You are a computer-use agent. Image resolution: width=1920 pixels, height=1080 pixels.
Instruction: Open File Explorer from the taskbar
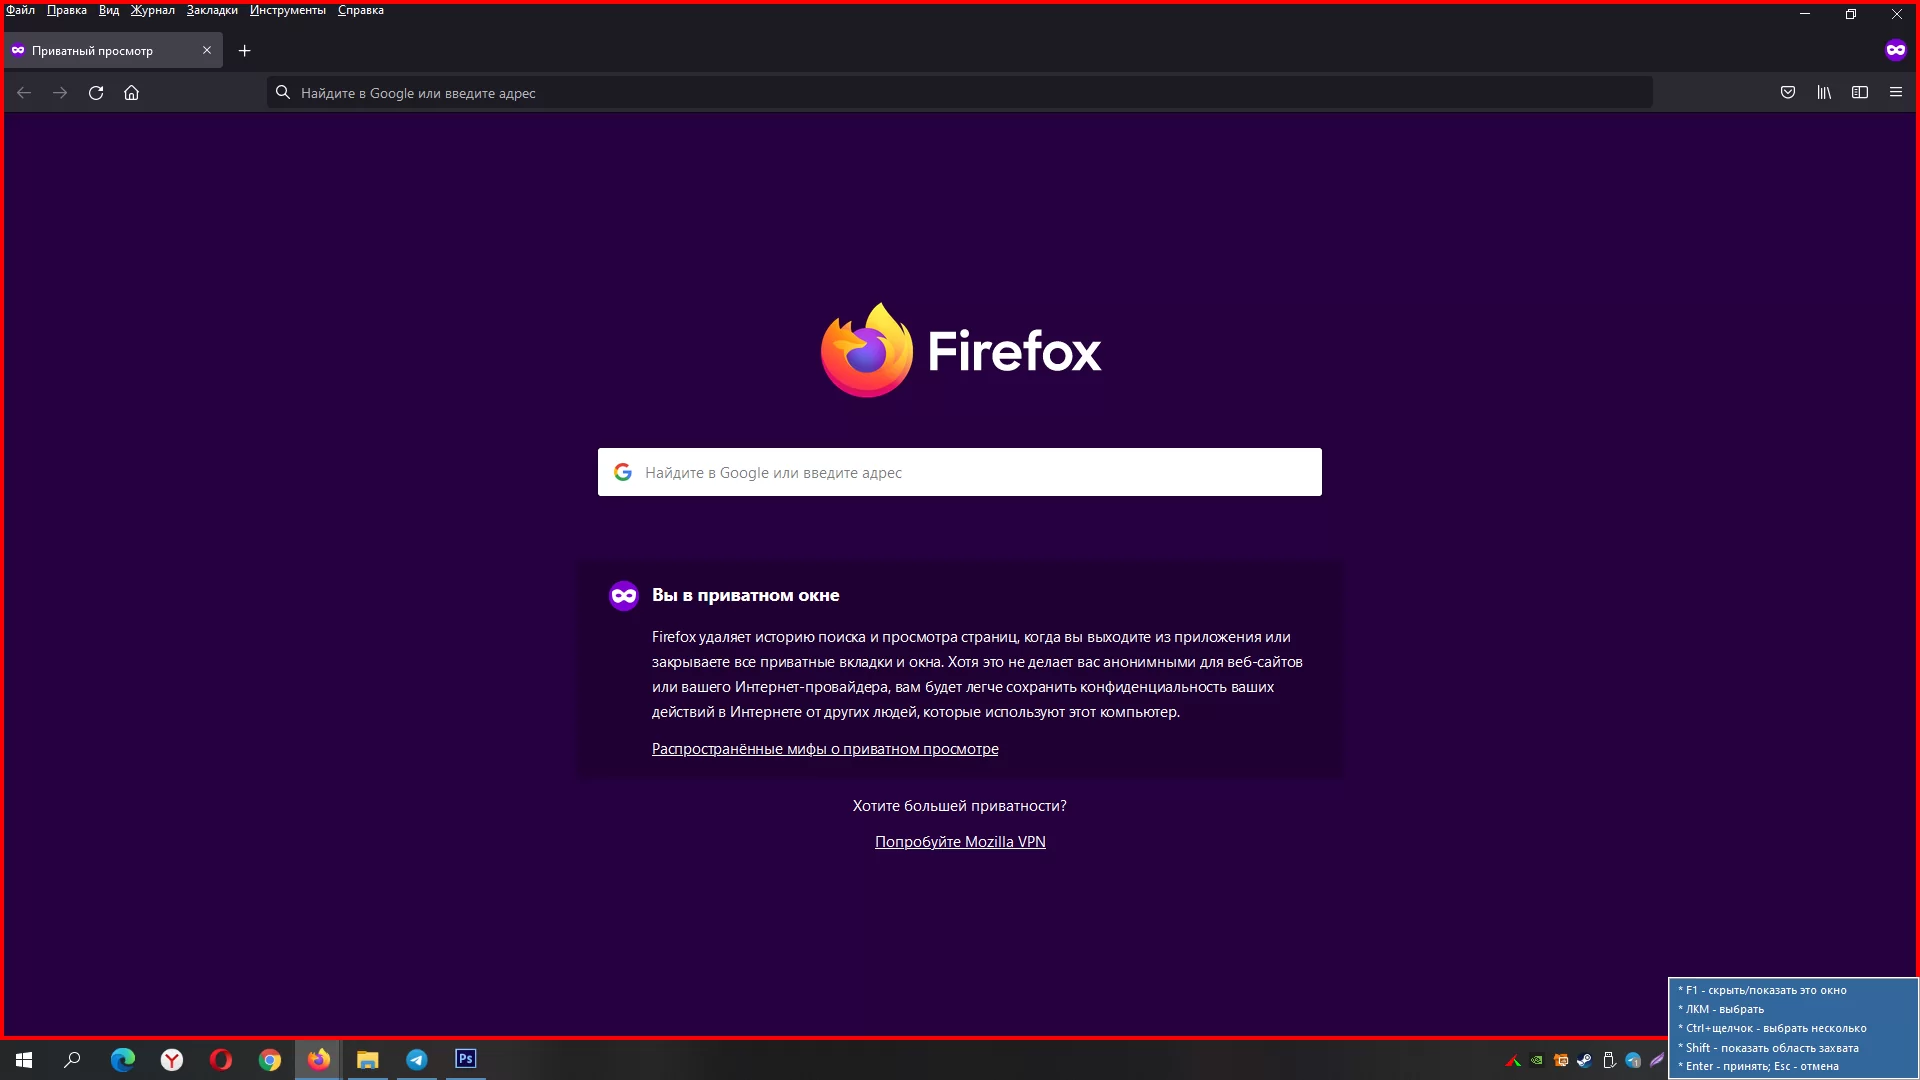pos(368,1060)
